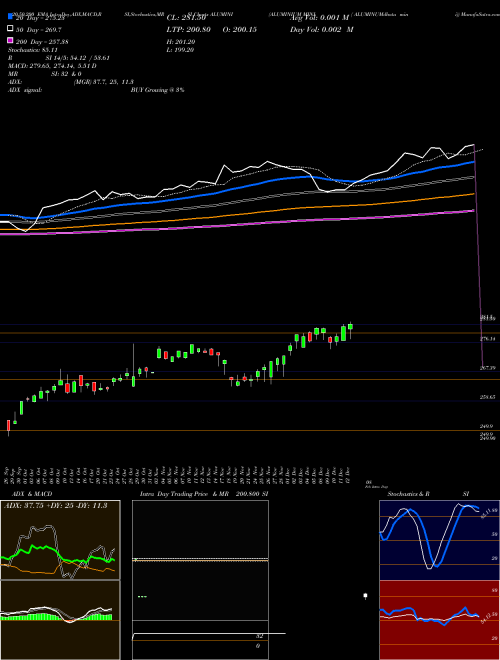Screen dimensions: 500x660
Task: Click the 'Stochastics & R' panel title
Action: [x=408, y=494]
